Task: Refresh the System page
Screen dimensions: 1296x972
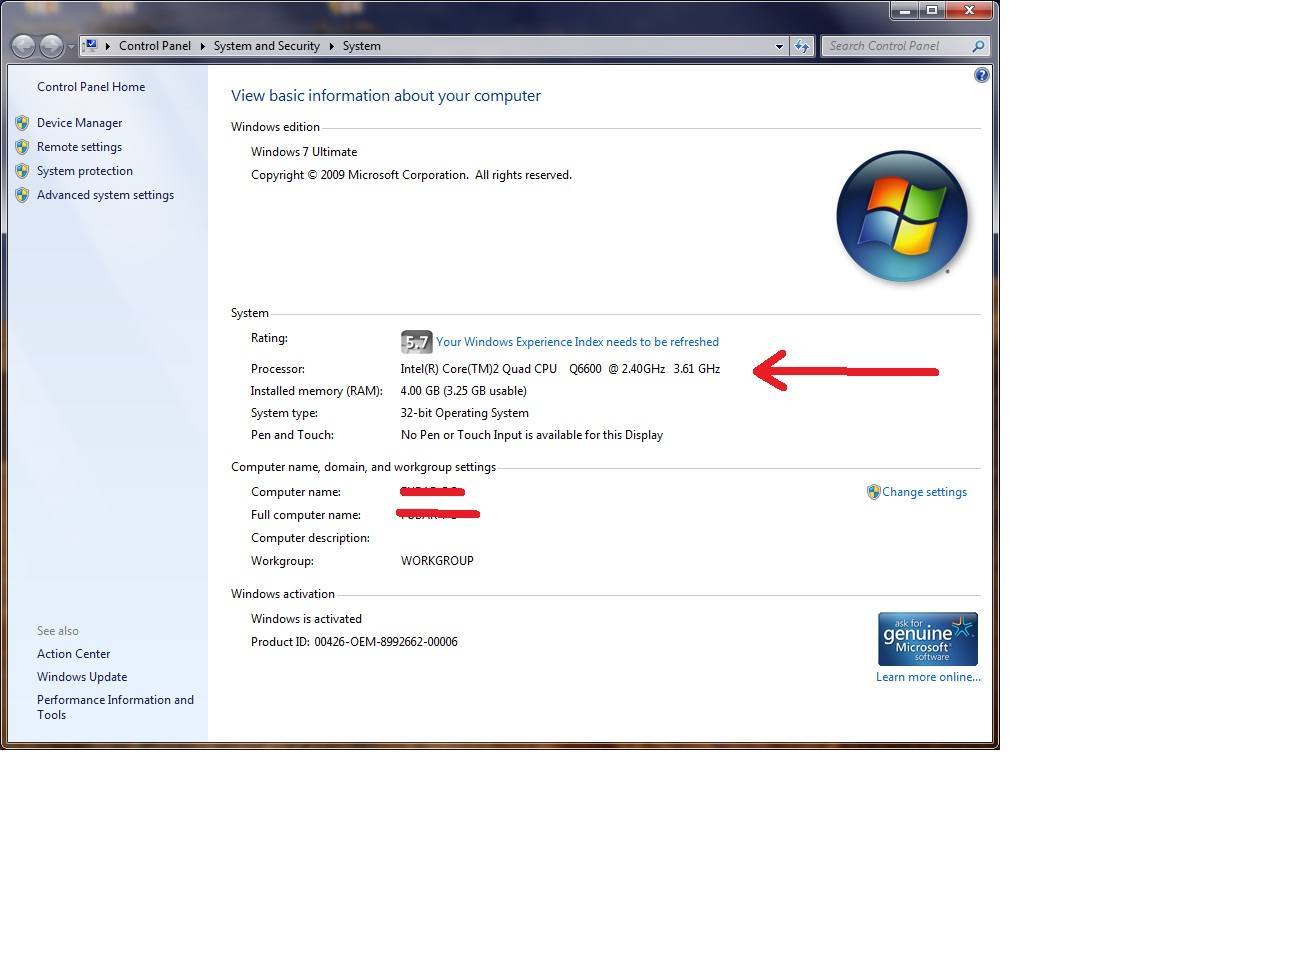Action: click(802, 46)
